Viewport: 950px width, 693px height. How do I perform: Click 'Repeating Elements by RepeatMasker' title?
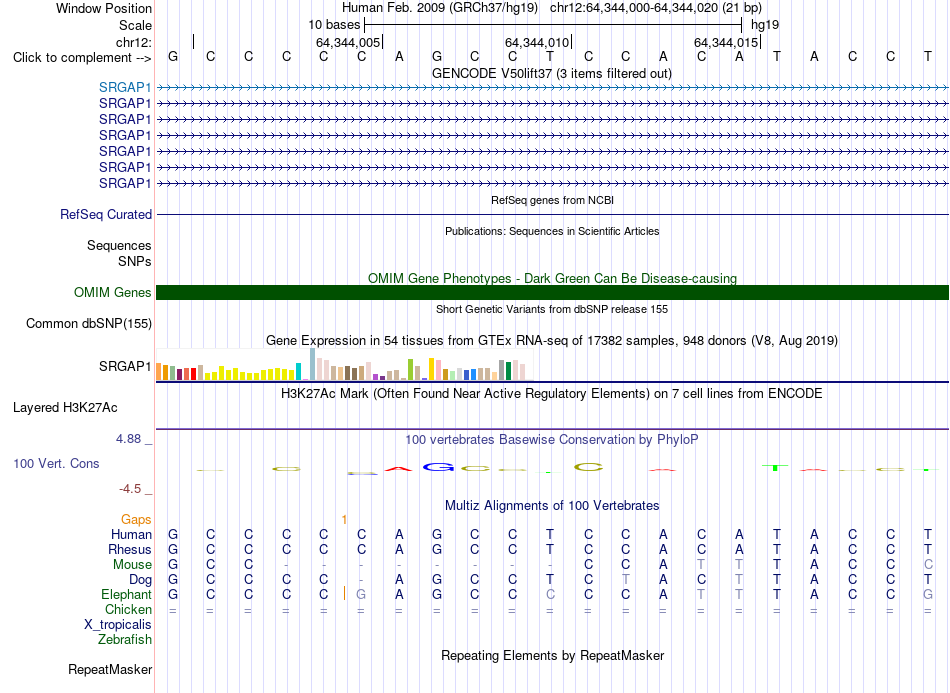552,655
